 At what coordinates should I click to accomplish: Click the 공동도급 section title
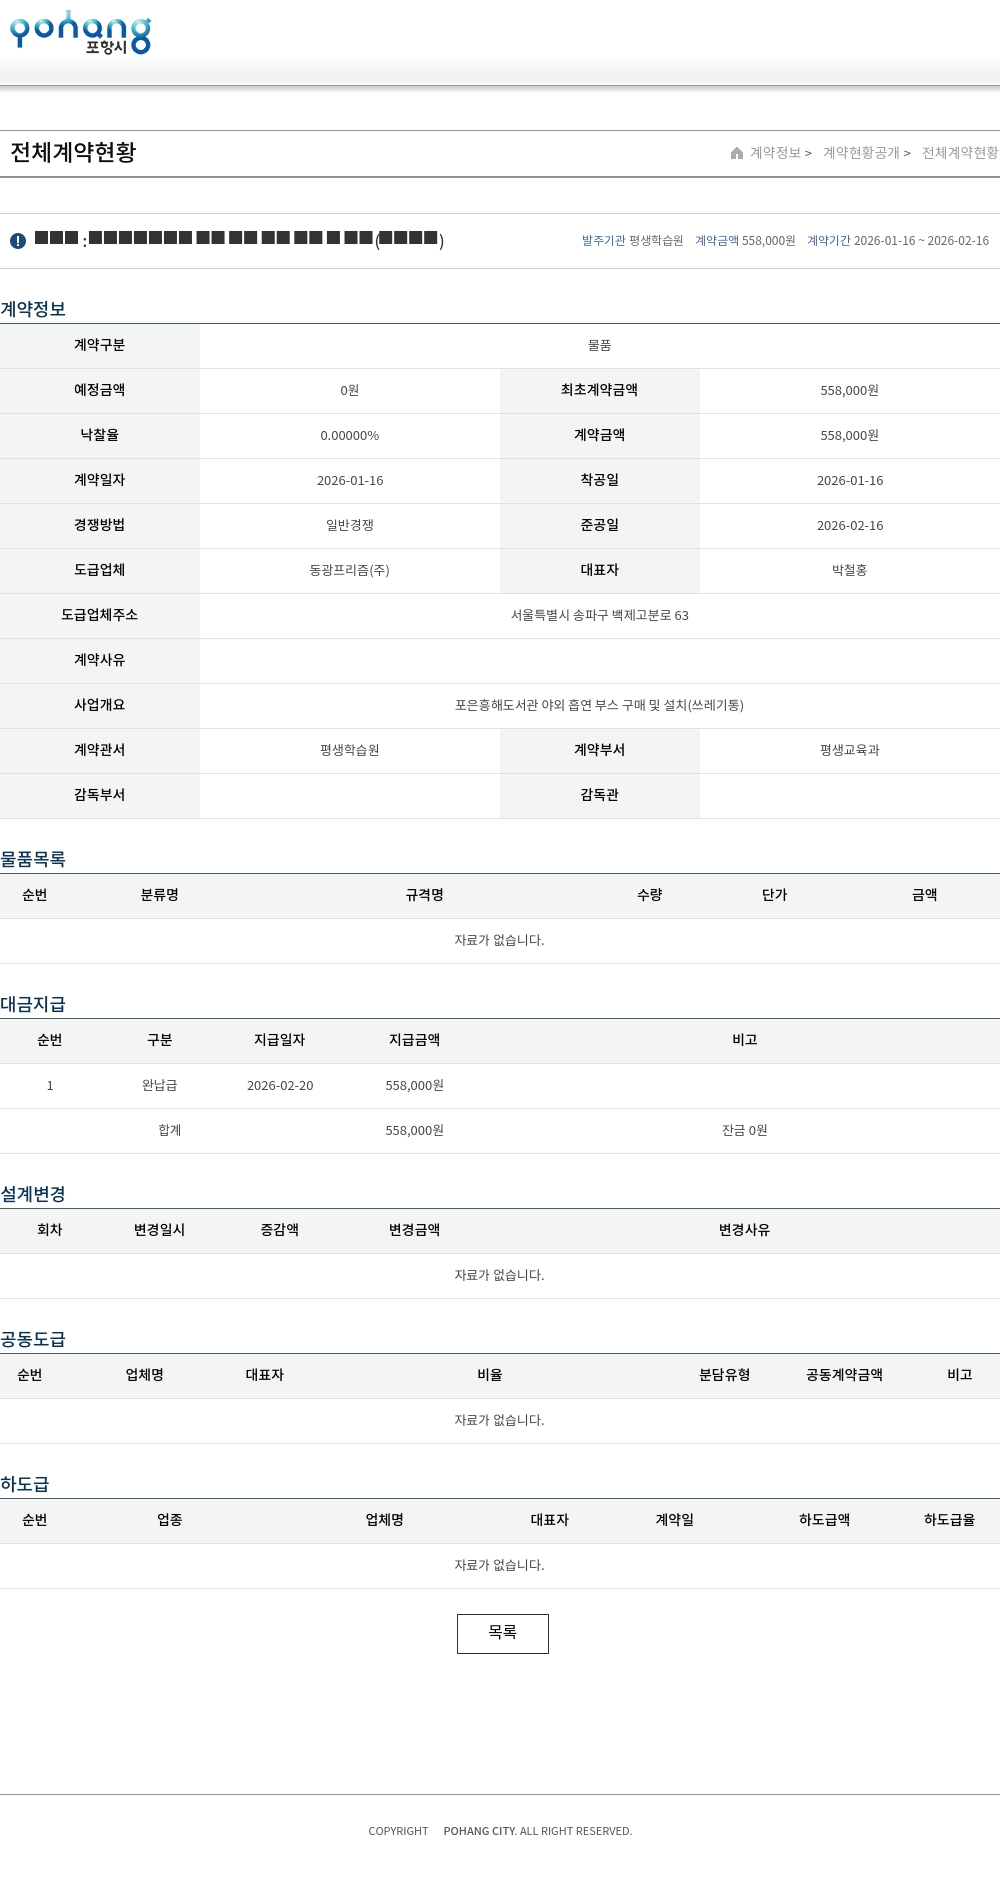point(33,1339)
